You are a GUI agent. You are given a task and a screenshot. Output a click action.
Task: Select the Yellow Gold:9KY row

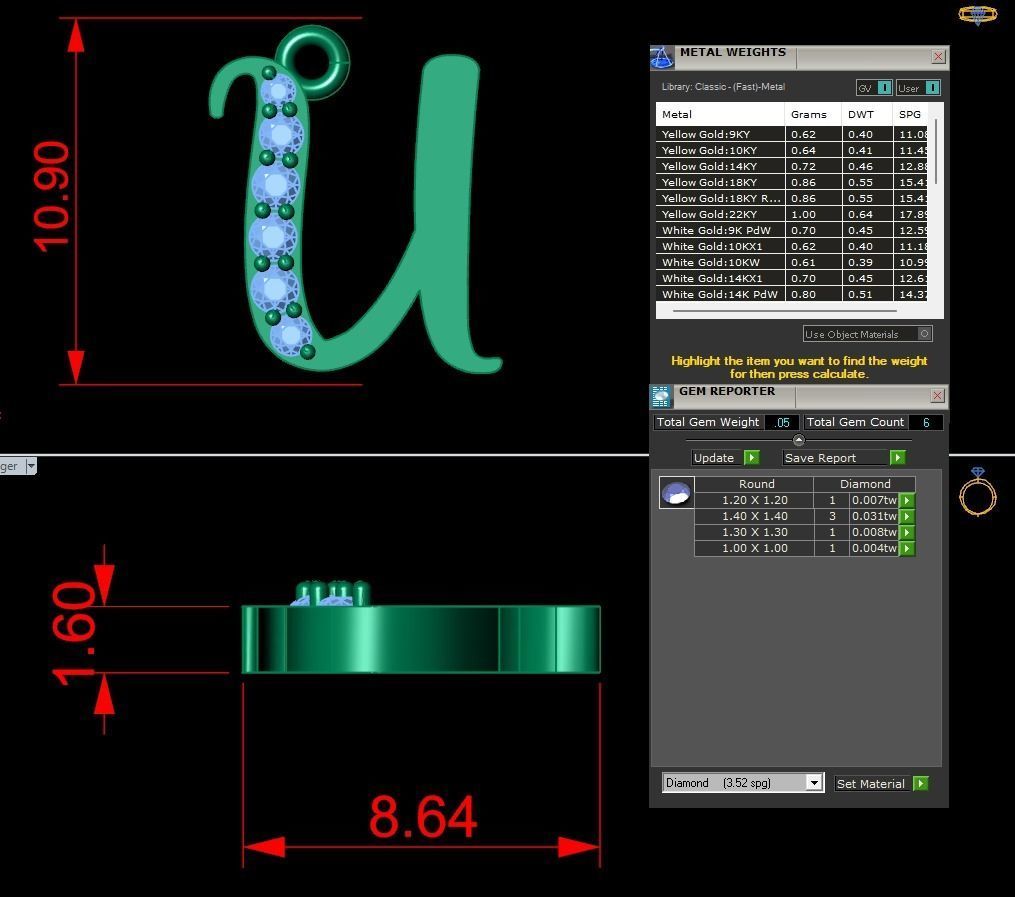pos(791,134)
